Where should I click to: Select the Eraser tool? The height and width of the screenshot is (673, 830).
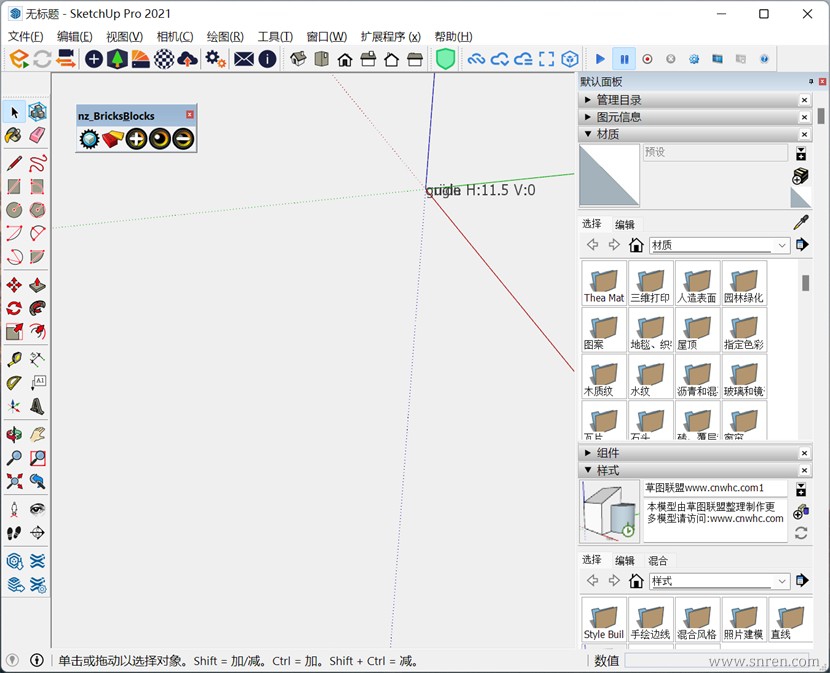tap(37, 135)
